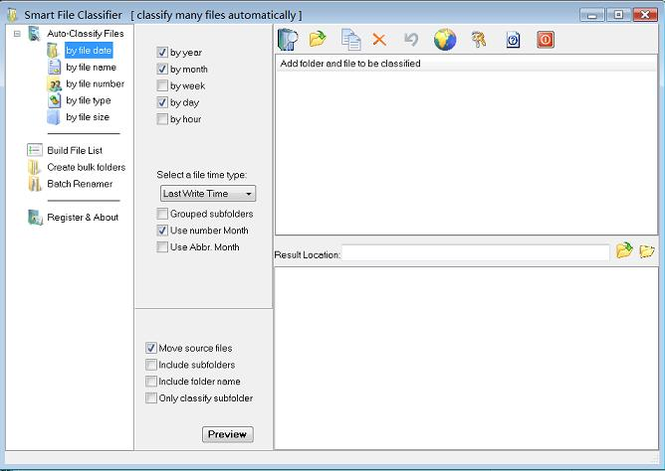Click the Register & About icon

(35, 217)
